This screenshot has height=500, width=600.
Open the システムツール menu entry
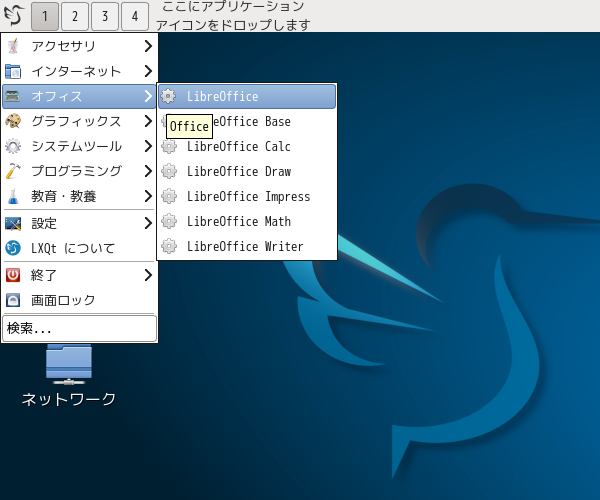[x=79, y=146]
